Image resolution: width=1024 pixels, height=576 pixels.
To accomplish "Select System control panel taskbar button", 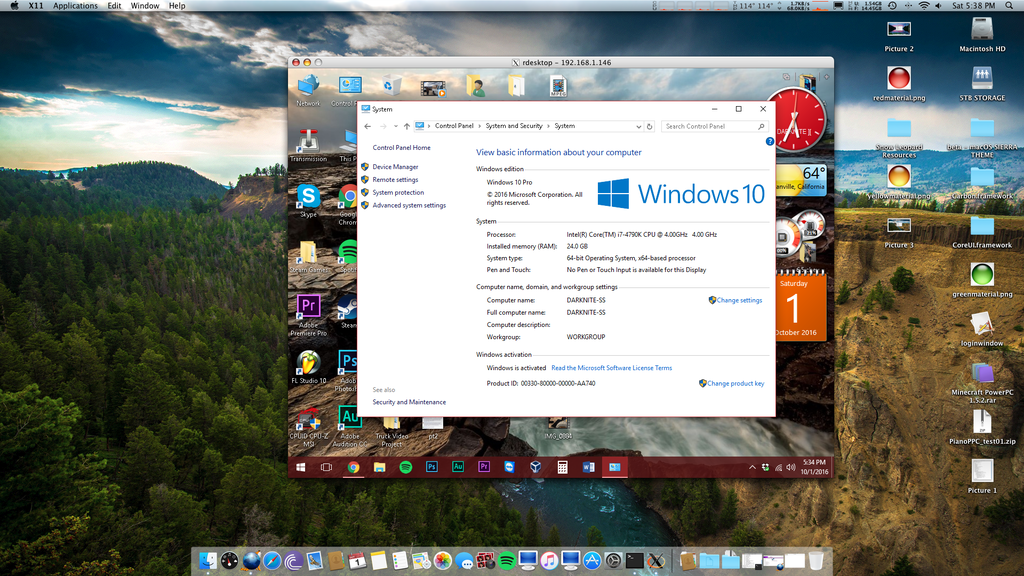I will pos(615,467).
